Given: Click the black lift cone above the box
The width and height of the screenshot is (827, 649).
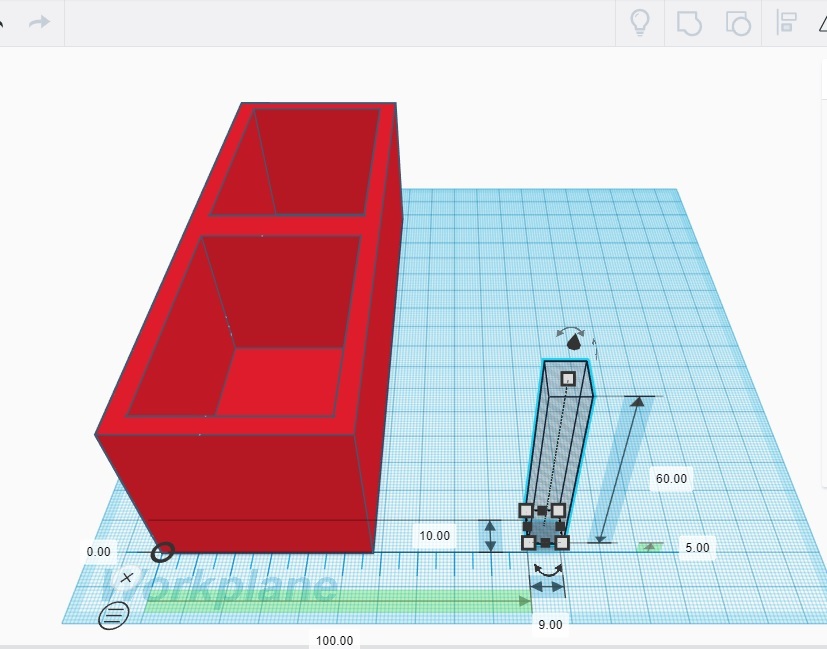Looking at the screenshot, I should 574,343.
